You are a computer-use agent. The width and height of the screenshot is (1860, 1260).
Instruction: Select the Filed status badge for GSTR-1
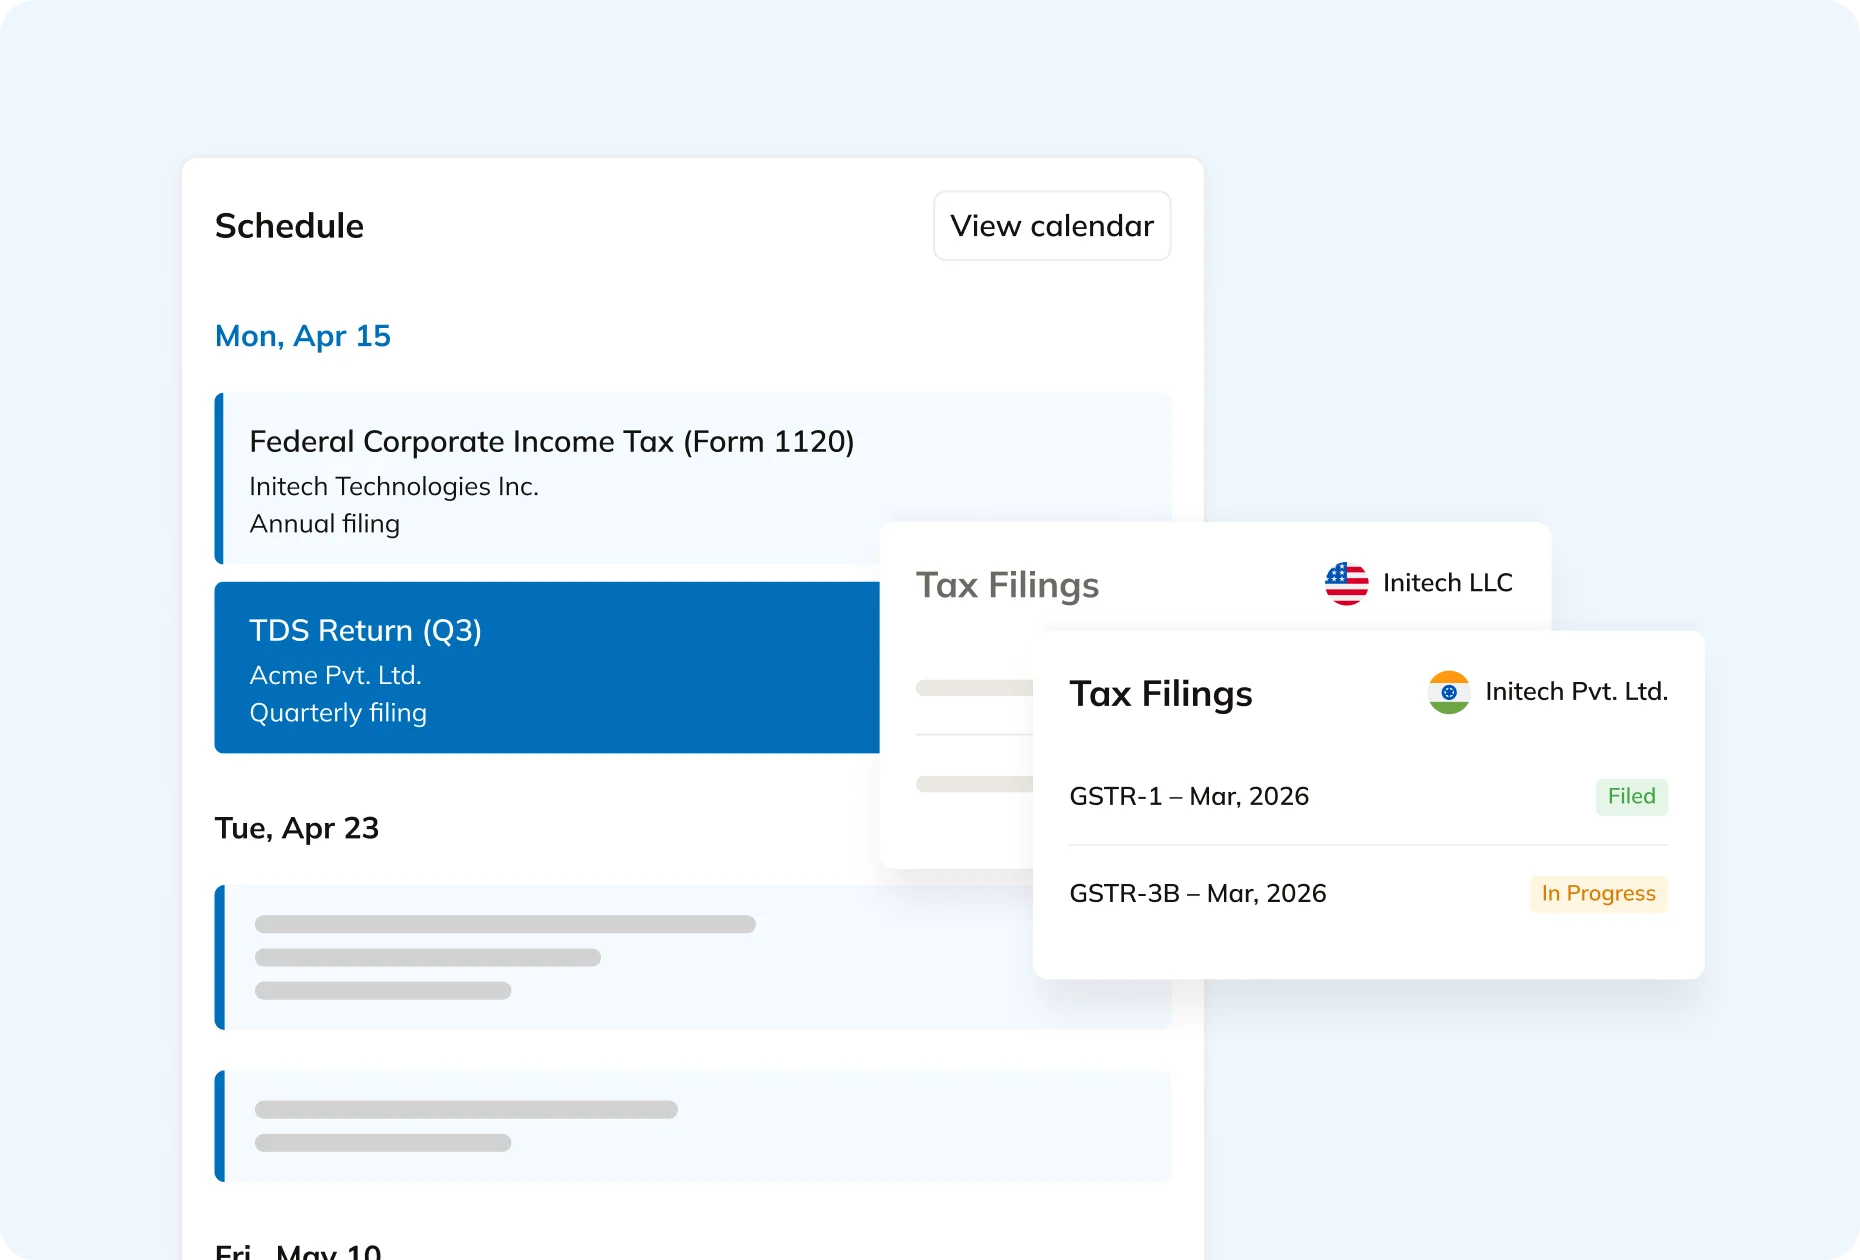pyautogui.click(x=1631, y=796)
